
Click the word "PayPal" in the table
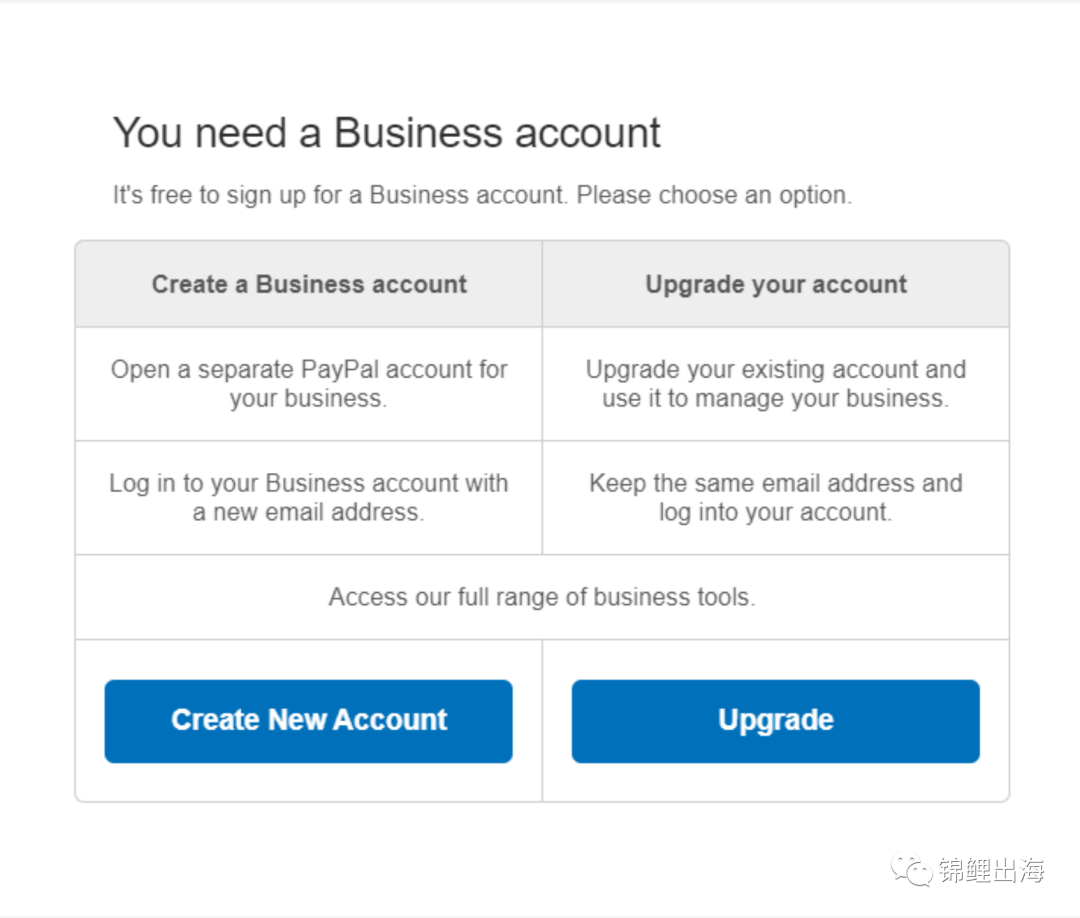click(340, 370)
